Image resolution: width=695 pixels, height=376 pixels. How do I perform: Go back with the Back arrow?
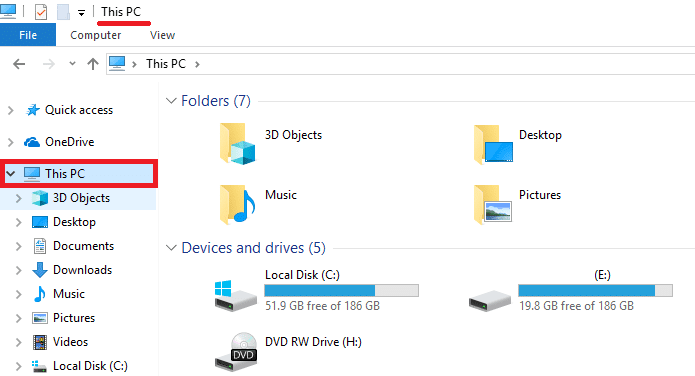19,64
